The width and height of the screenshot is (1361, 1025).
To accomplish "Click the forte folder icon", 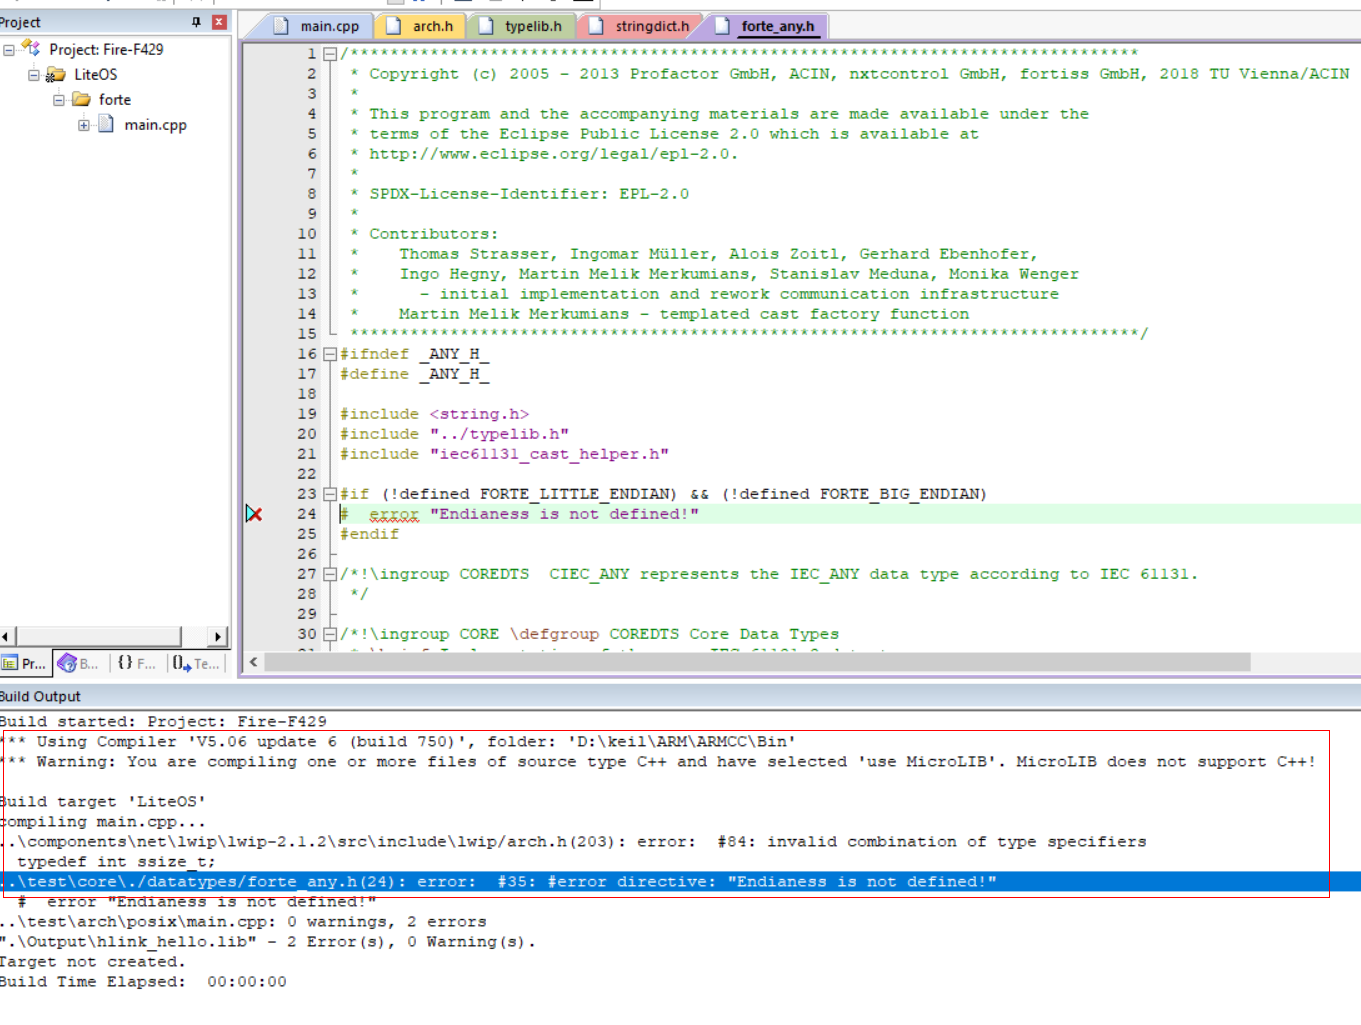I will point(81,99).
